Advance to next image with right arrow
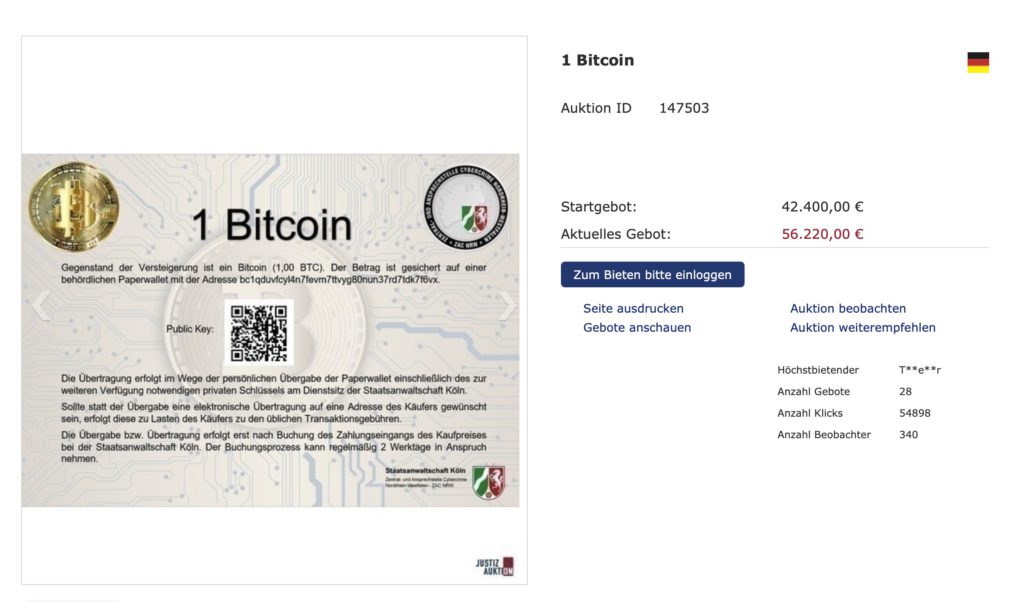The height and width of the screenshot is (602, 1024). pyautogui.click(x=506, y=305)
